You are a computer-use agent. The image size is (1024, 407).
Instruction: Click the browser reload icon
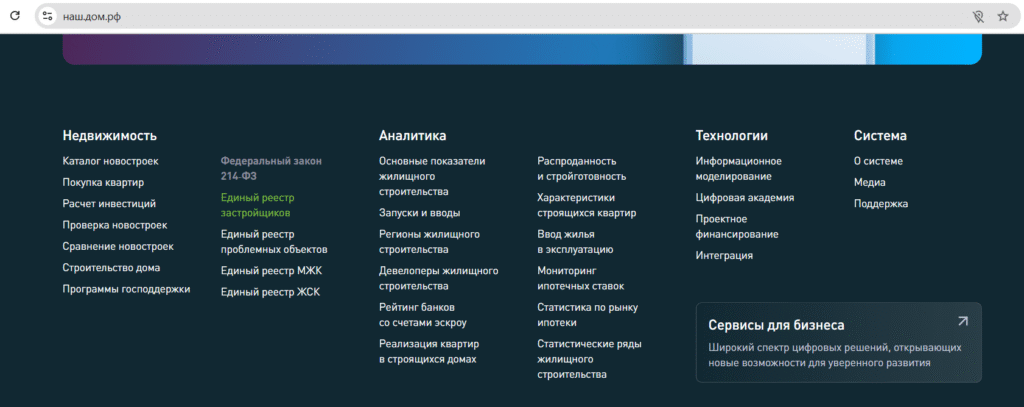pos(15,16)
